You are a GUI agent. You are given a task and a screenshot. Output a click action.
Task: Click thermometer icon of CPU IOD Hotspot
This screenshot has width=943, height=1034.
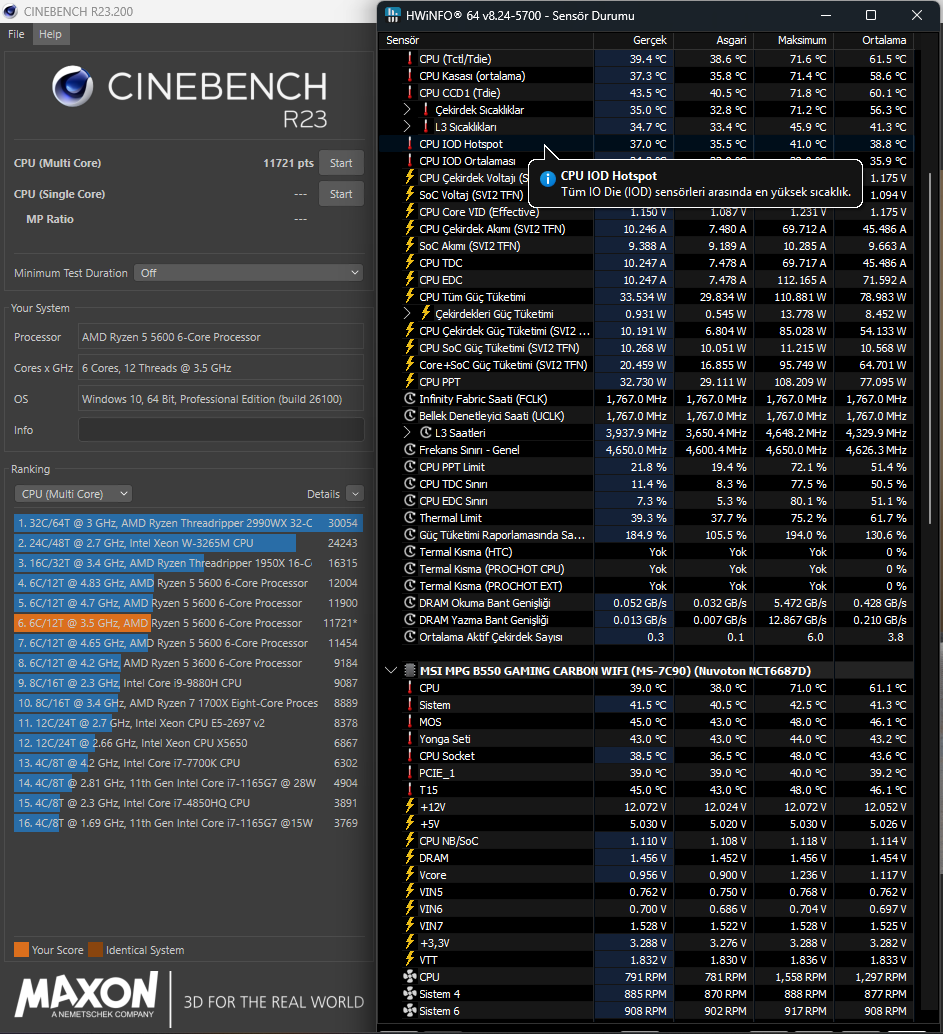(410, 144)
